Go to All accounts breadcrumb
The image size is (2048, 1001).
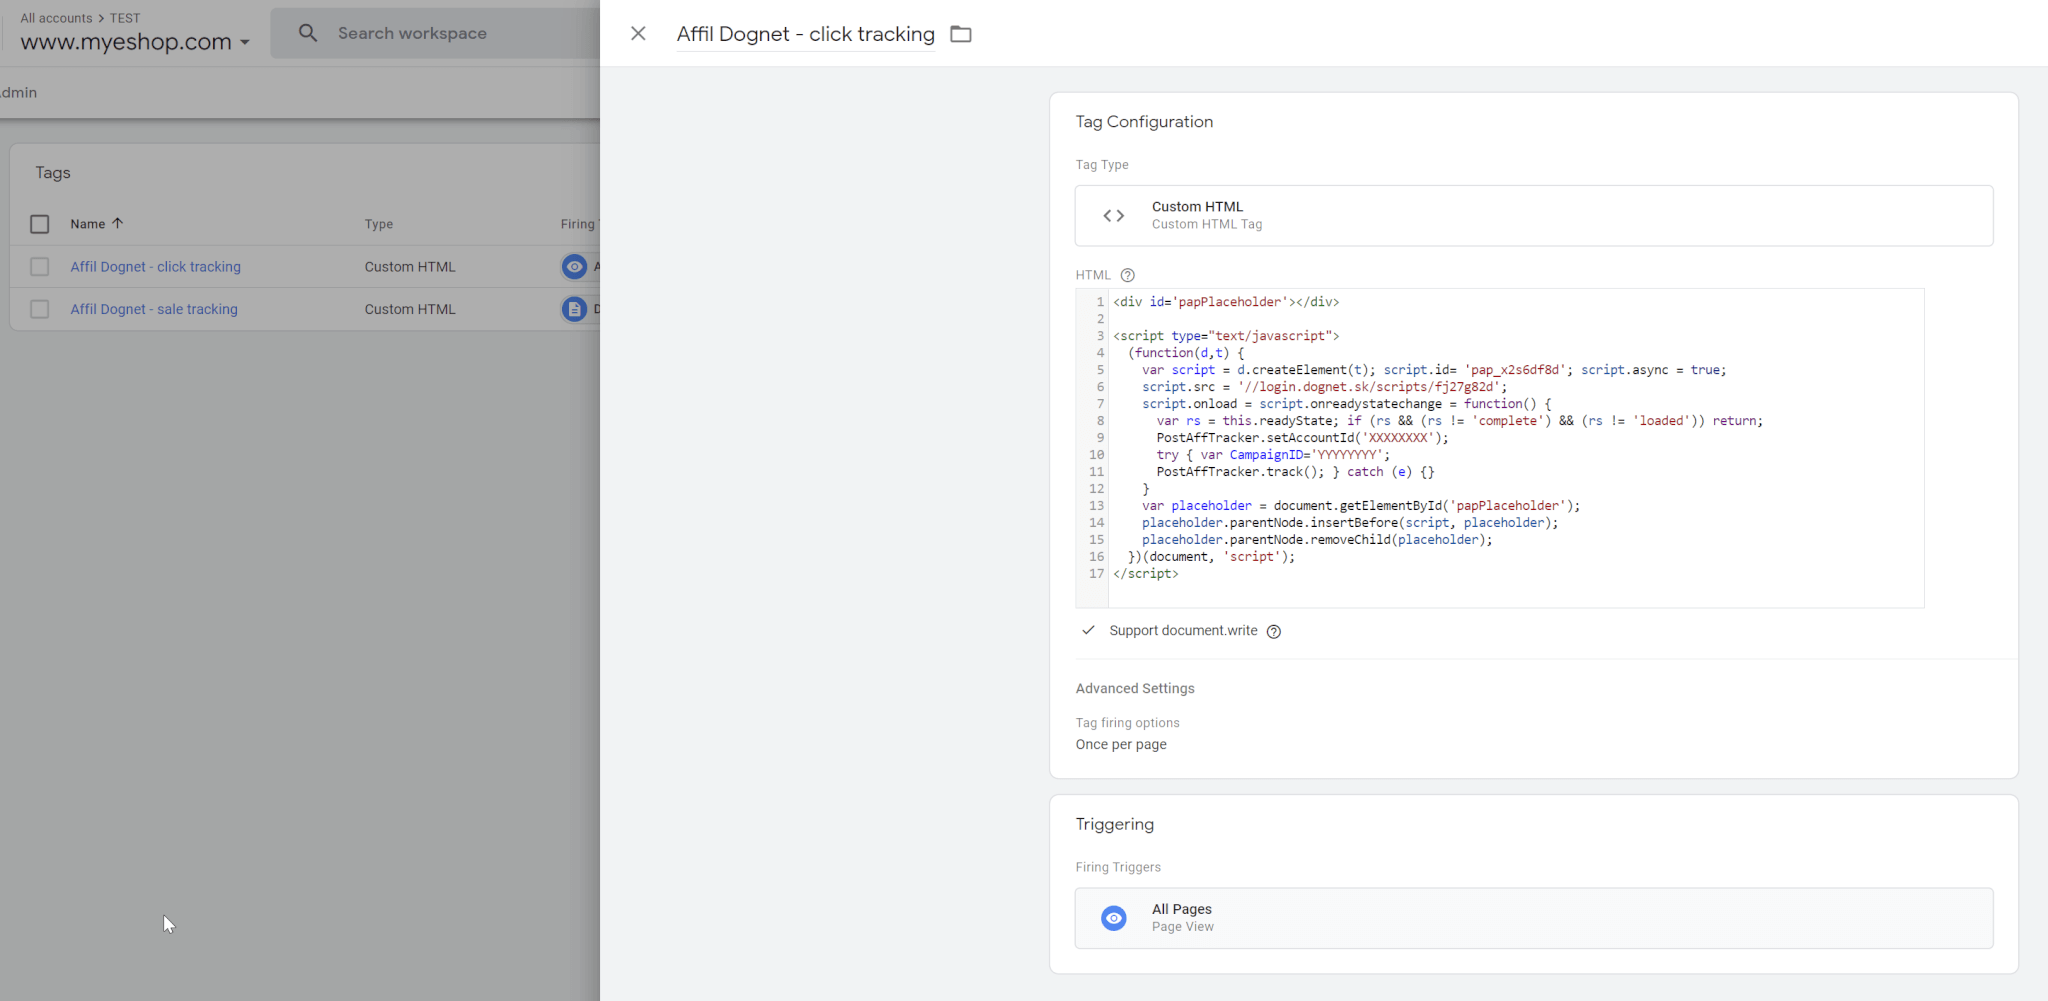pyautogui.click(x=56, y=18)
